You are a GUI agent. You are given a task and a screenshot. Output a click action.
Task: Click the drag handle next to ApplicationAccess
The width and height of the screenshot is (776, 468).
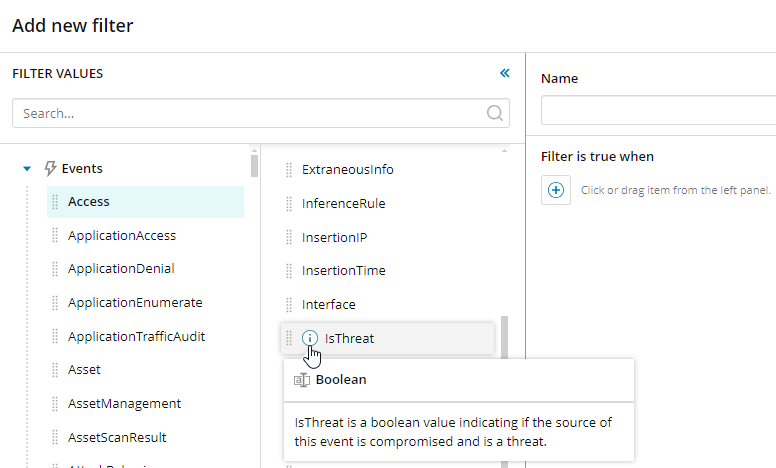click(x=55, y=236)
